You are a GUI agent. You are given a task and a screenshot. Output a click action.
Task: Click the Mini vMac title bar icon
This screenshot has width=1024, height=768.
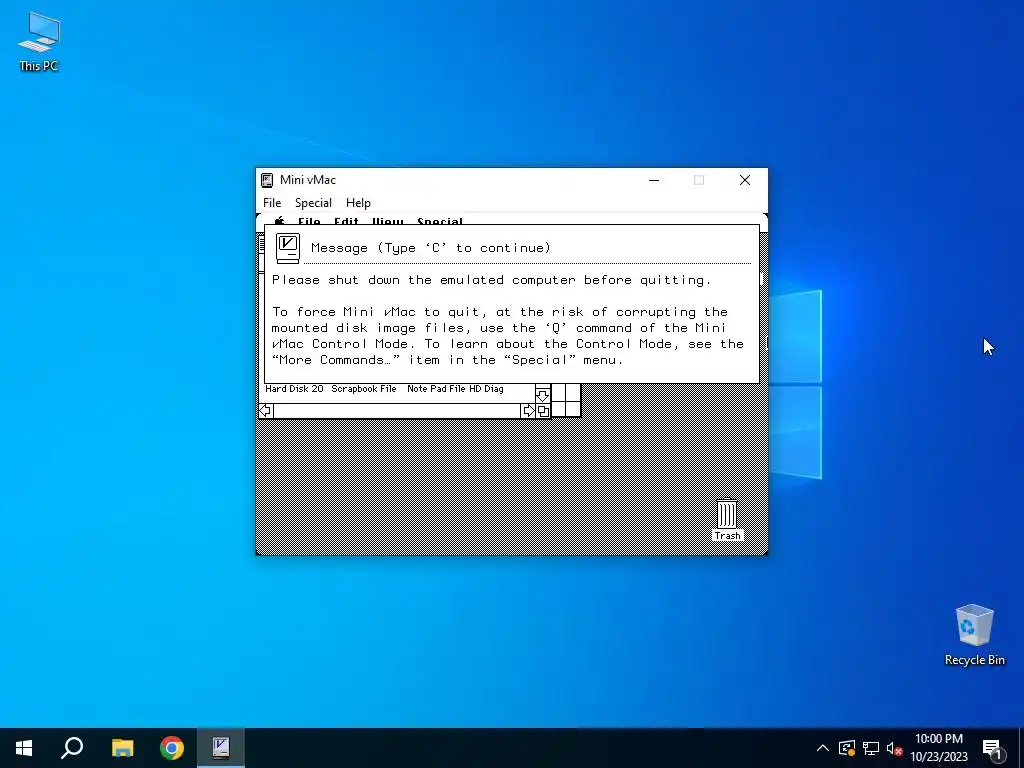266,180
